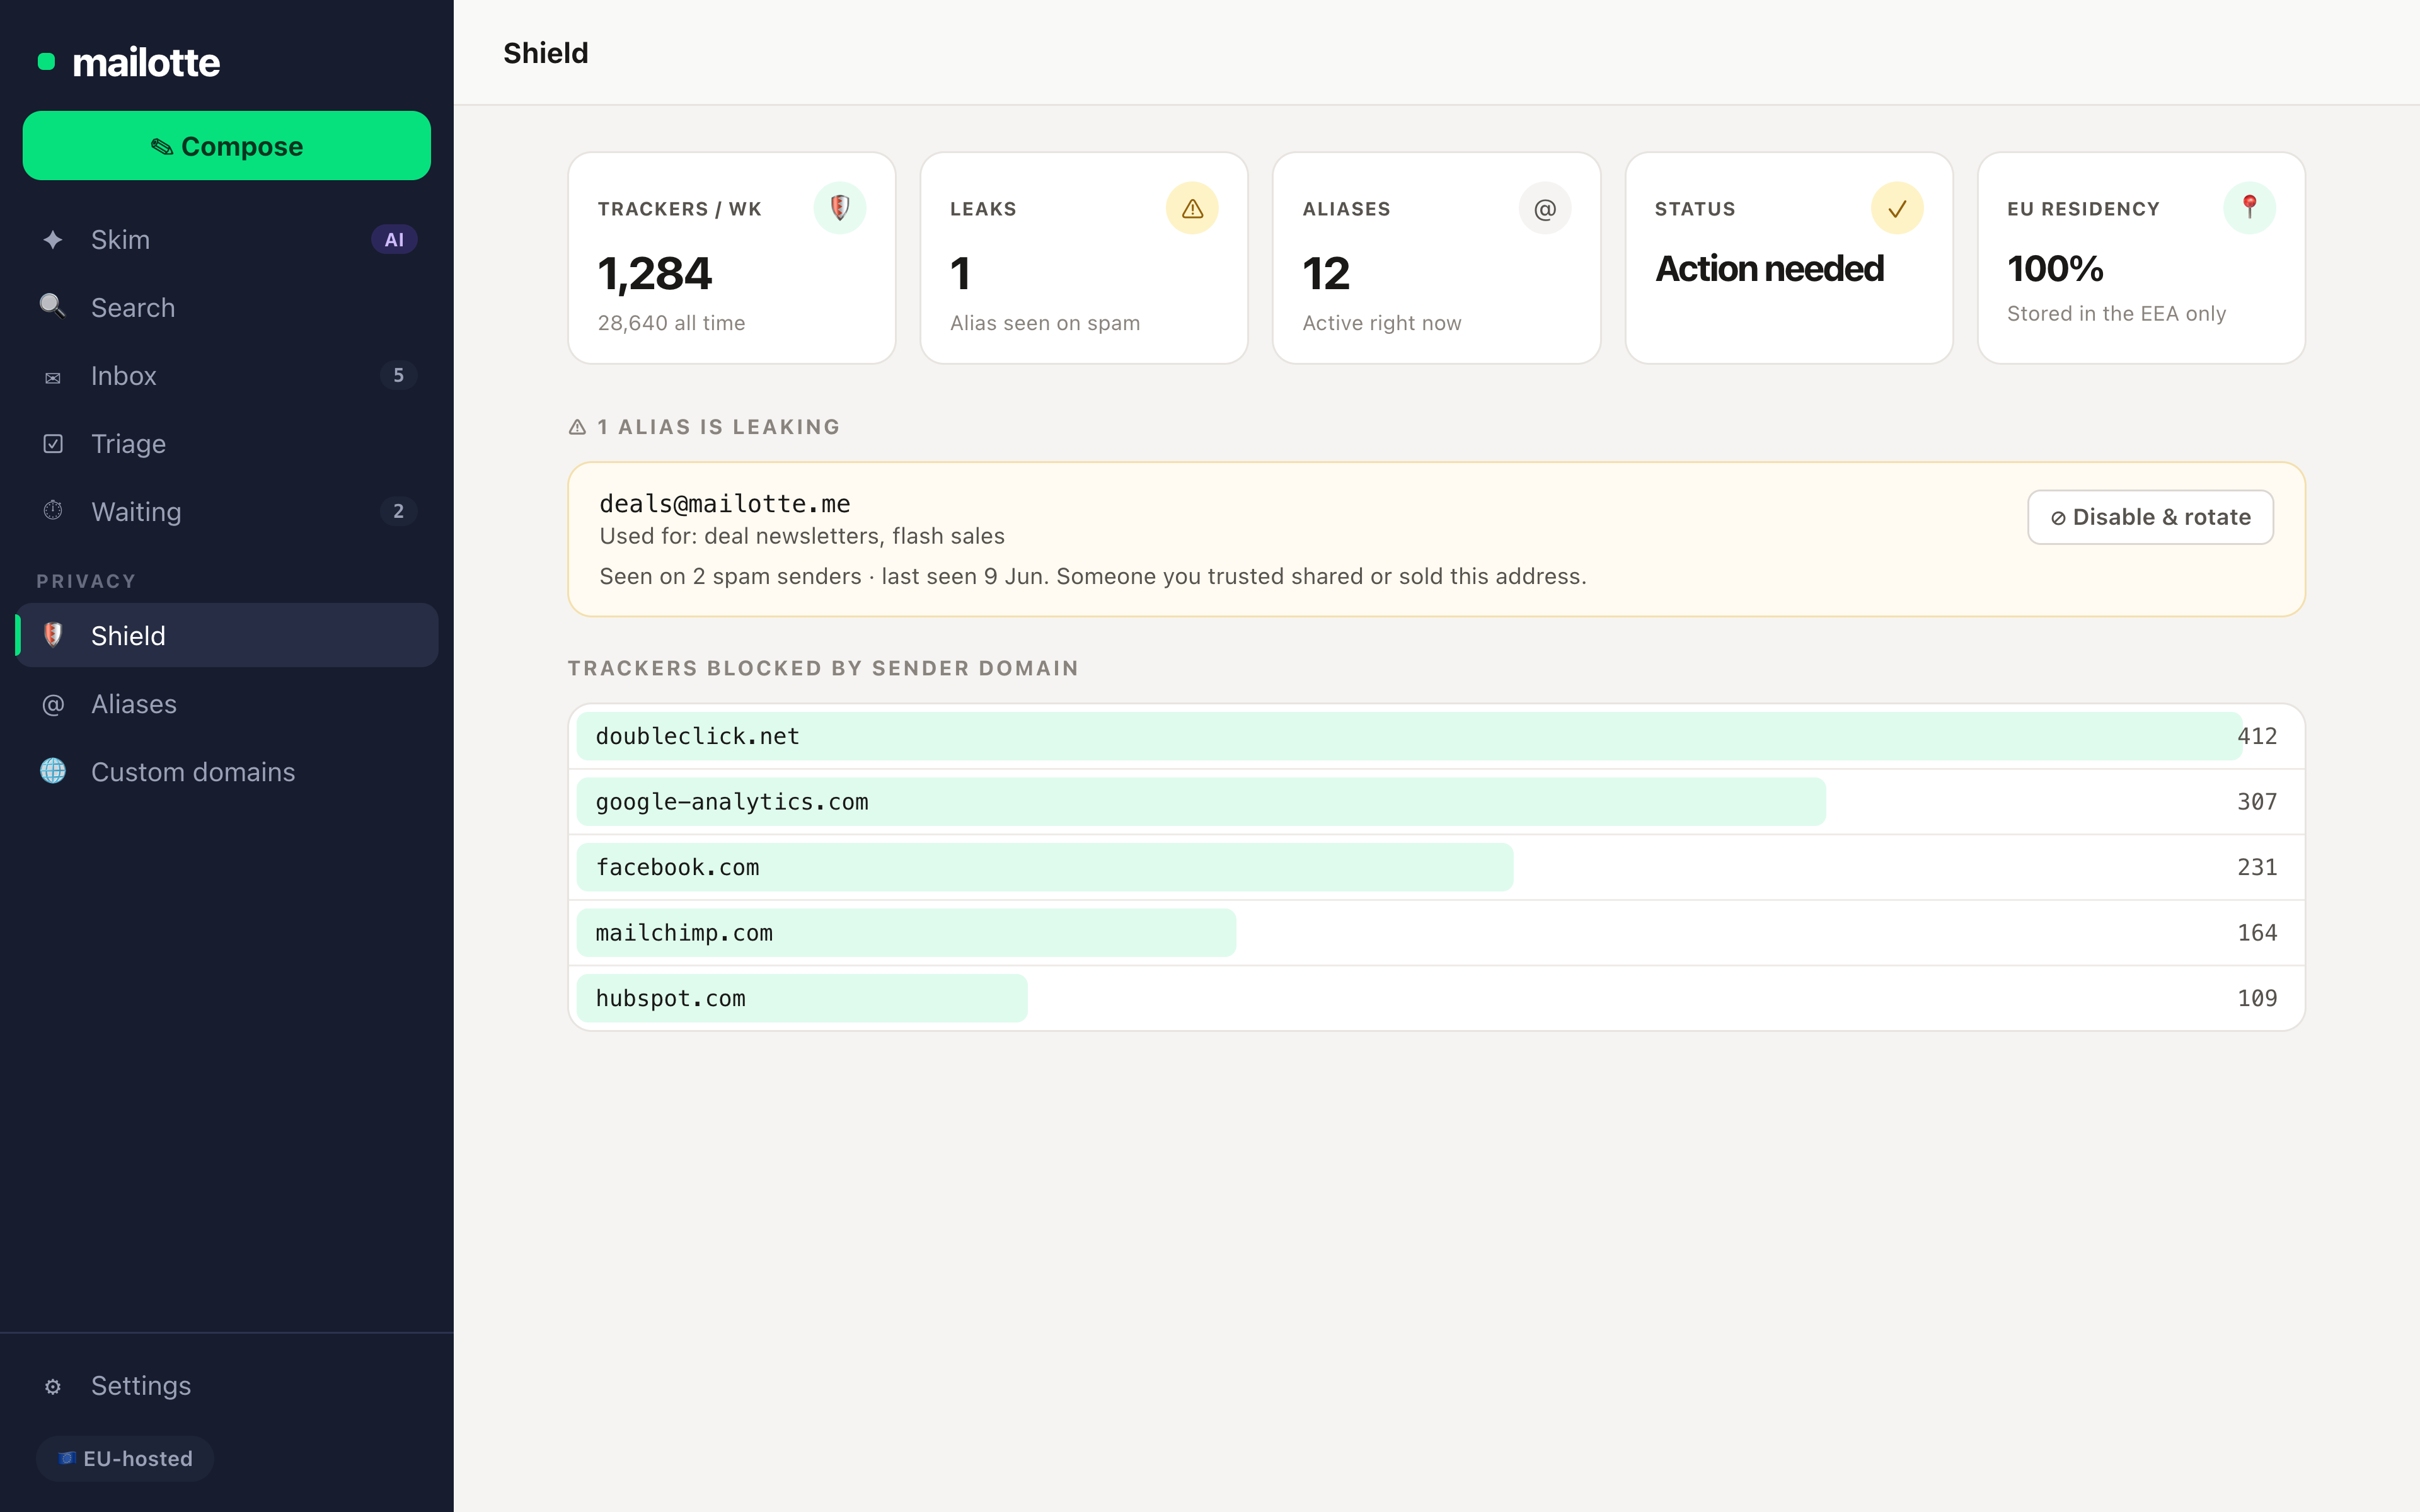Click 'Trackers blocked by sender domain' heading

(823, 668)
